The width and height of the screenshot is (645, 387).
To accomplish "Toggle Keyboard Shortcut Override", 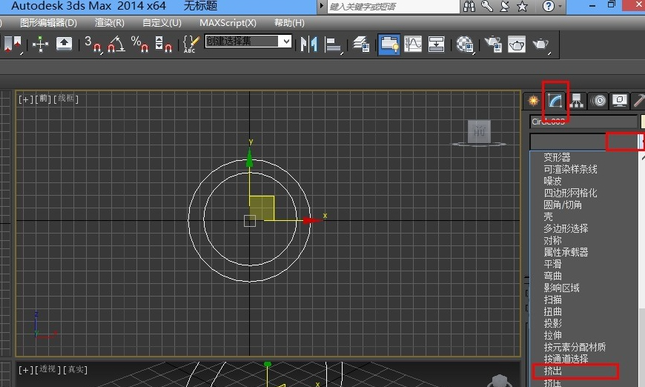I will coord(64,44).
